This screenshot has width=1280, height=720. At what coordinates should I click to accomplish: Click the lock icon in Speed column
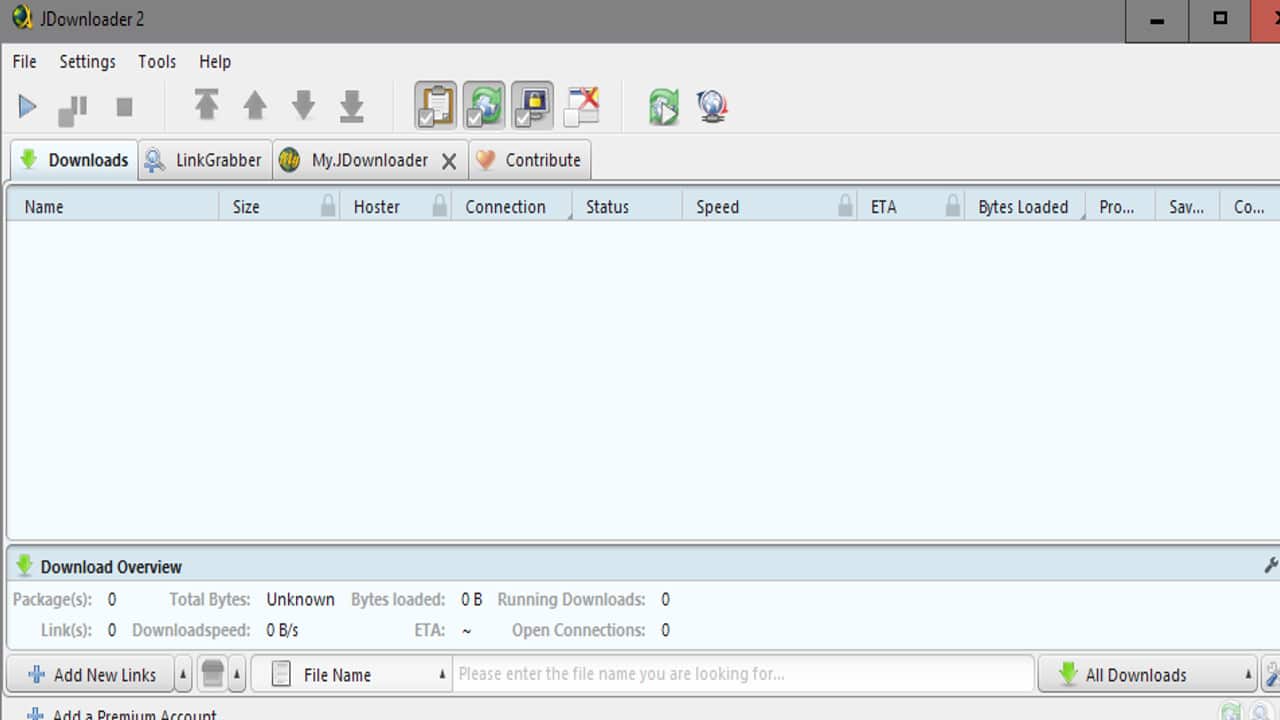pos(846,206)
